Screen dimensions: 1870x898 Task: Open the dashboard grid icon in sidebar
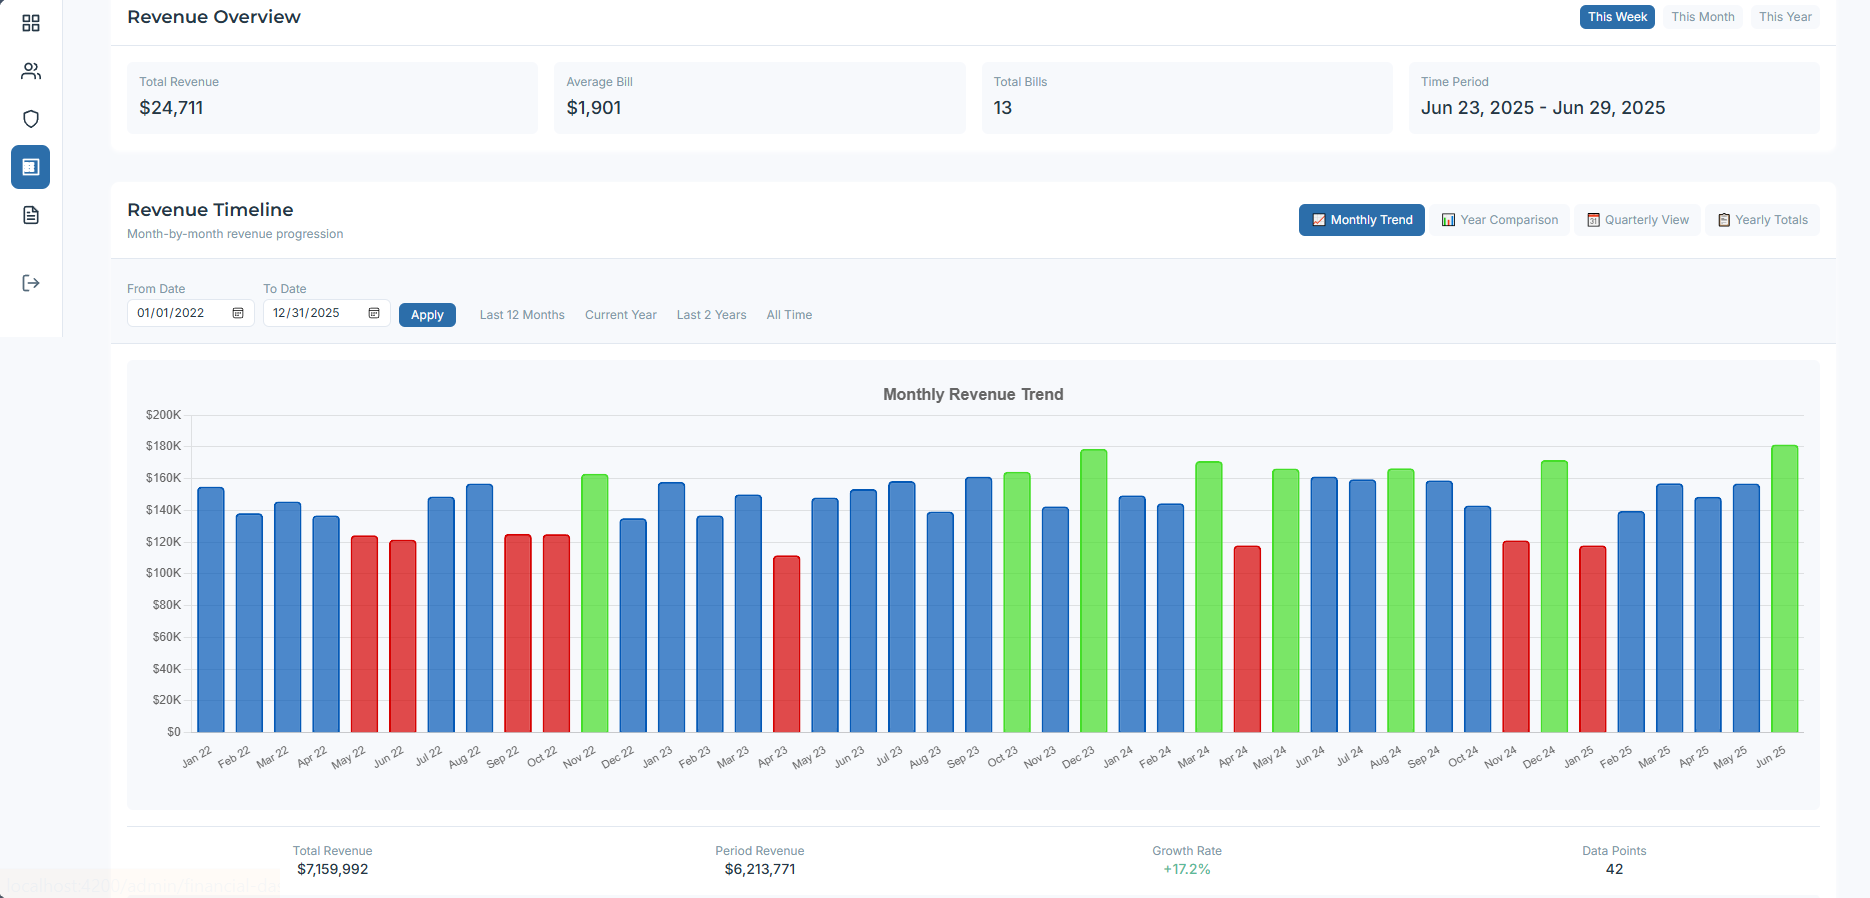[31, 23]
